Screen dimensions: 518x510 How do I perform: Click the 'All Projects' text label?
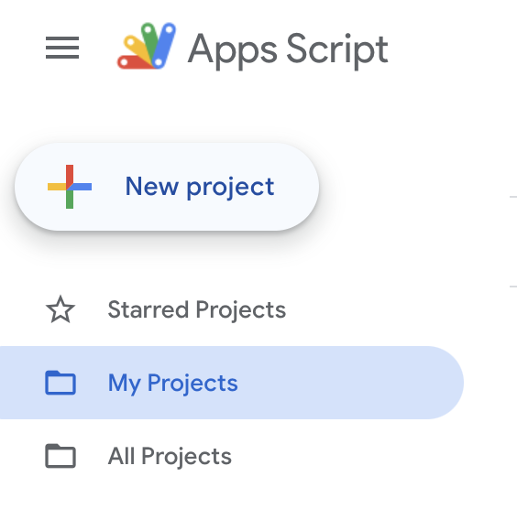pyautogui.click(x=169, y=456)
